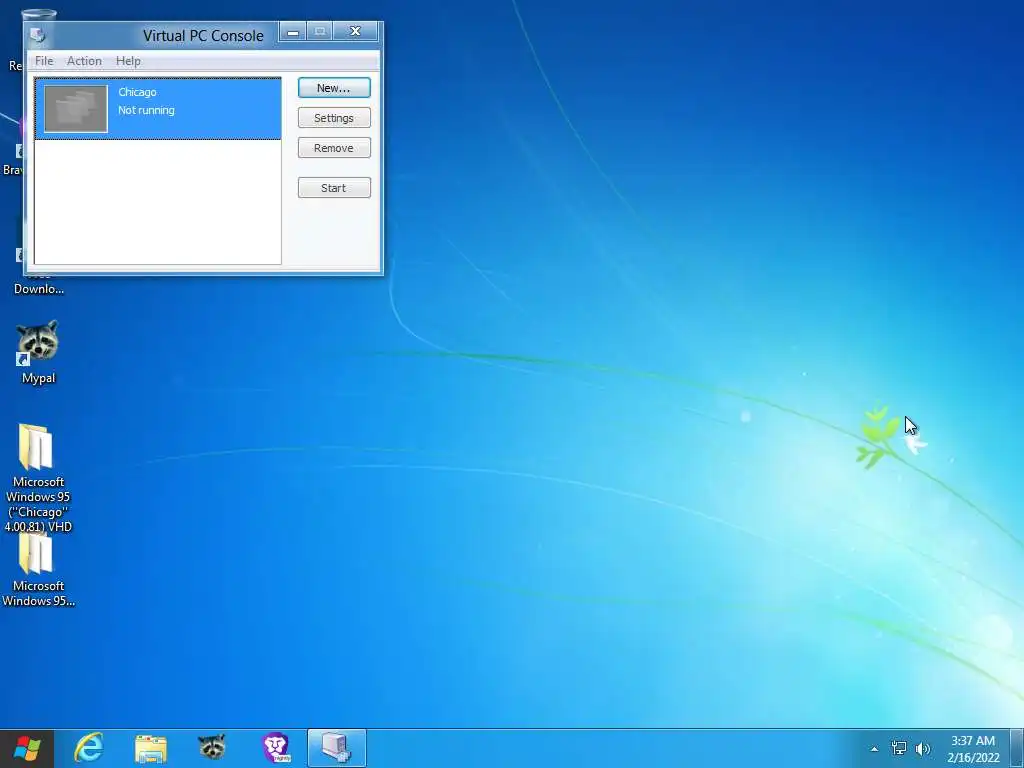The width and height of the screenshot is (1024, 768).
Task: Open the volume control tray icon
Action: click(923, 748)
